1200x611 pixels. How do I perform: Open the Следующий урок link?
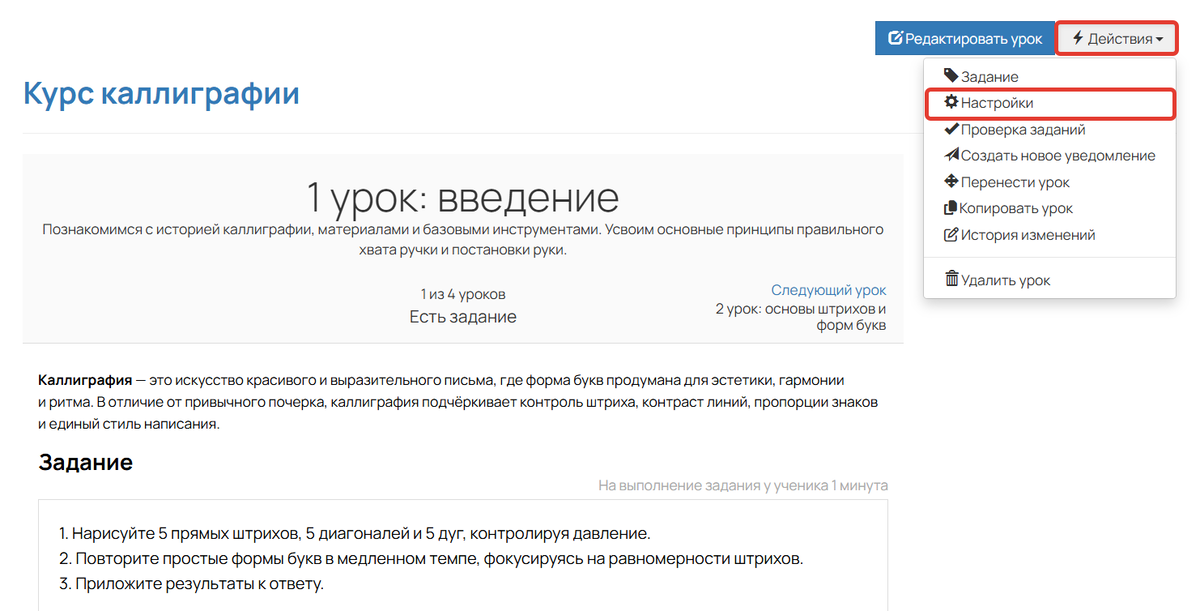coord(828,290)
